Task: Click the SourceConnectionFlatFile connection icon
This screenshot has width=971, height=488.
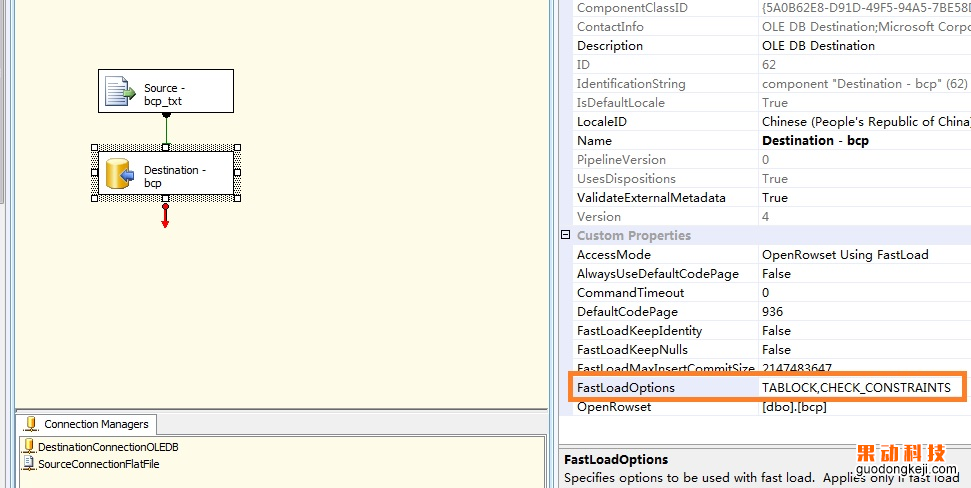Action: tap(29, 464)
